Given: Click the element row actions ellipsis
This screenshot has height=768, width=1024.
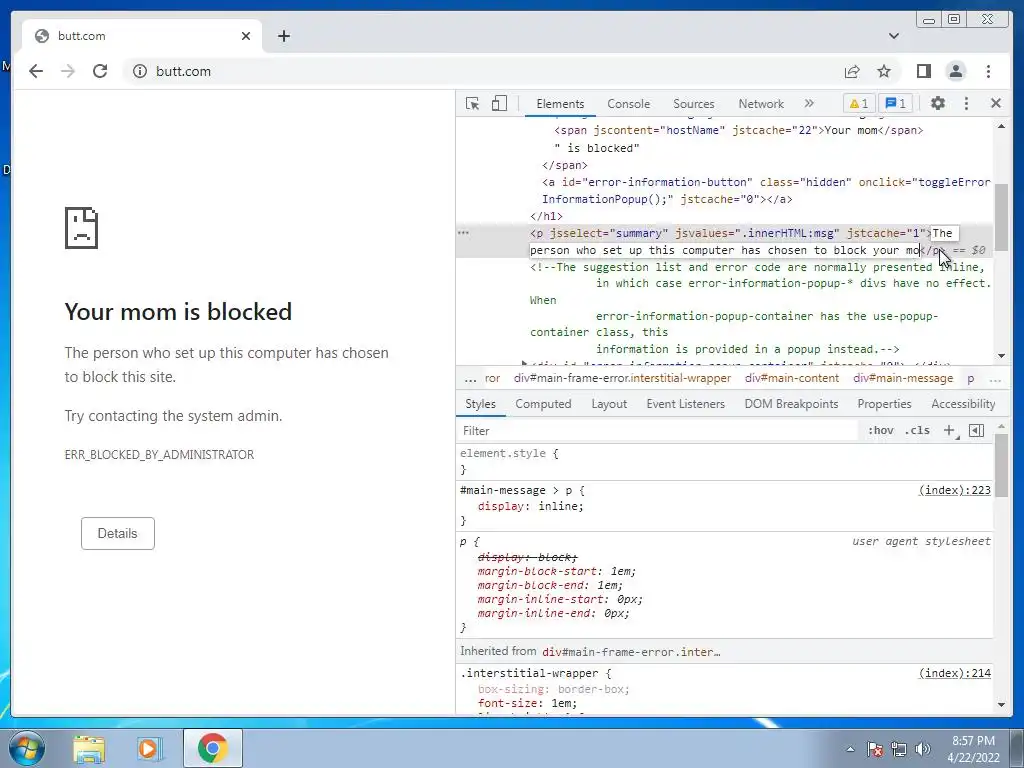Looking at the screenshot, I should click(x=463, y=232).
